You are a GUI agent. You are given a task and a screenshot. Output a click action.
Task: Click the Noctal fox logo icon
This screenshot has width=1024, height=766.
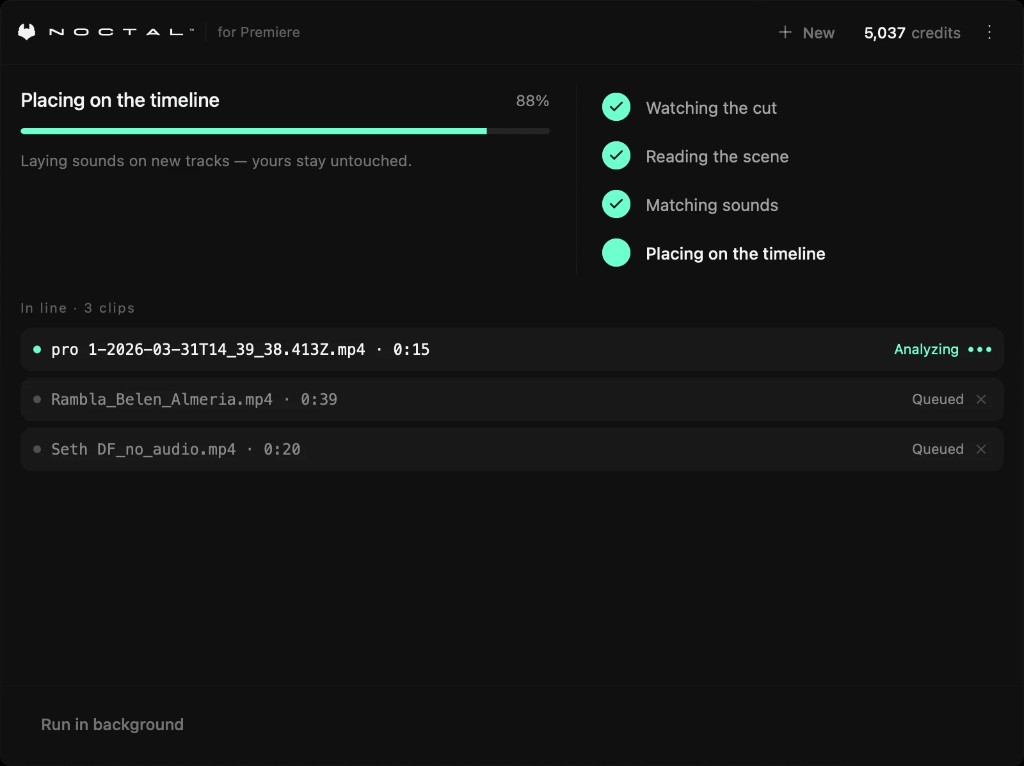(x=27, y=32)
